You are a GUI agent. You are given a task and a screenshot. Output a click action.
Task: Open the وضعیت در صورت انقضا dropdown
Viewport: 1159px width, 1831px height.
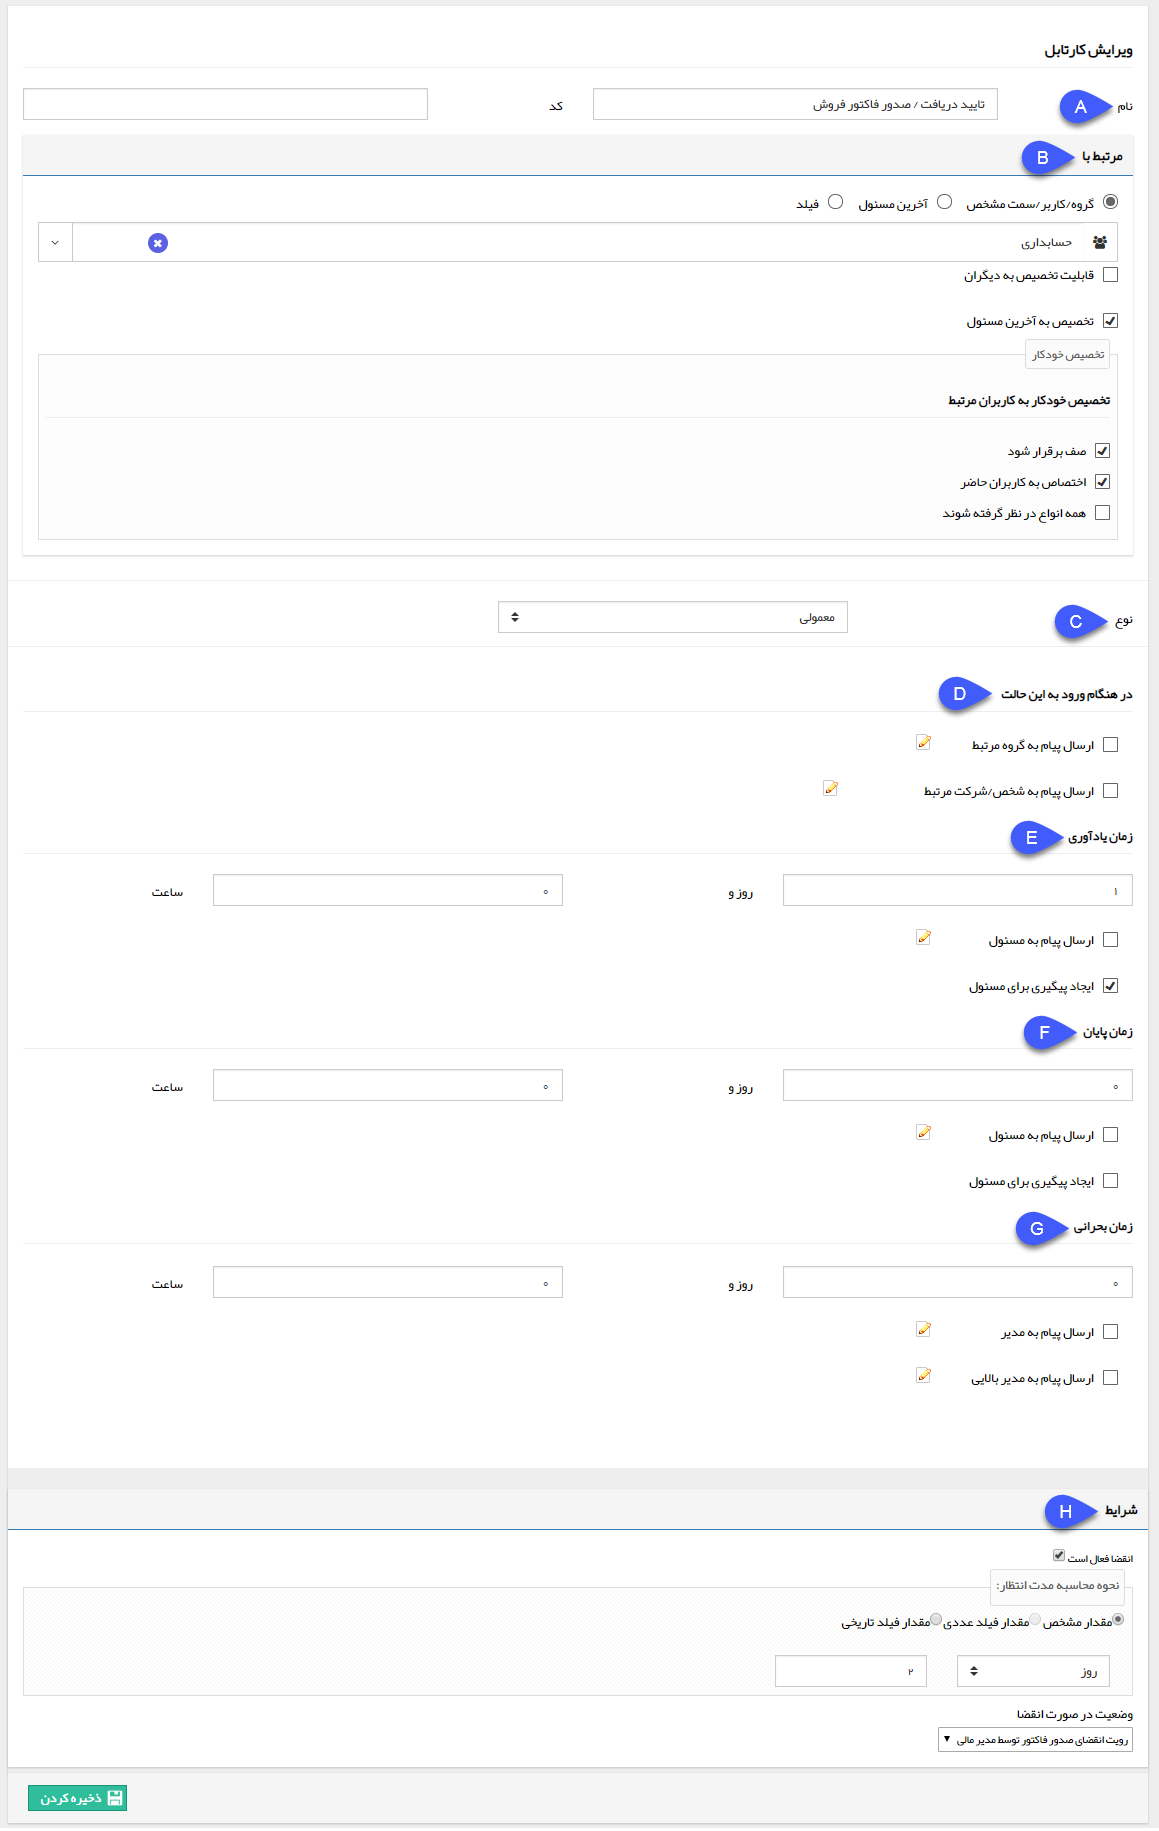(1035, 1740)
